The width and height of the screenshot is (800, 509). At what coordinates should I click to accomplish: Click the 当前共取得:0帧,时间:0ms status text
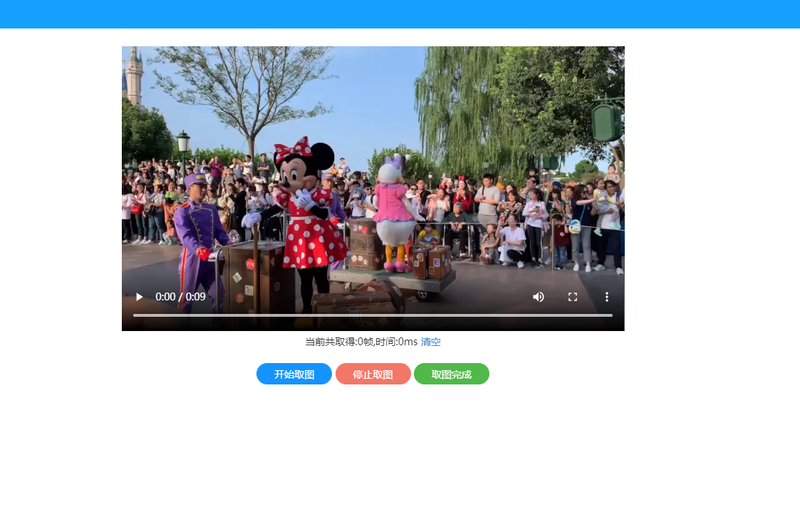[x=361, y=342]
